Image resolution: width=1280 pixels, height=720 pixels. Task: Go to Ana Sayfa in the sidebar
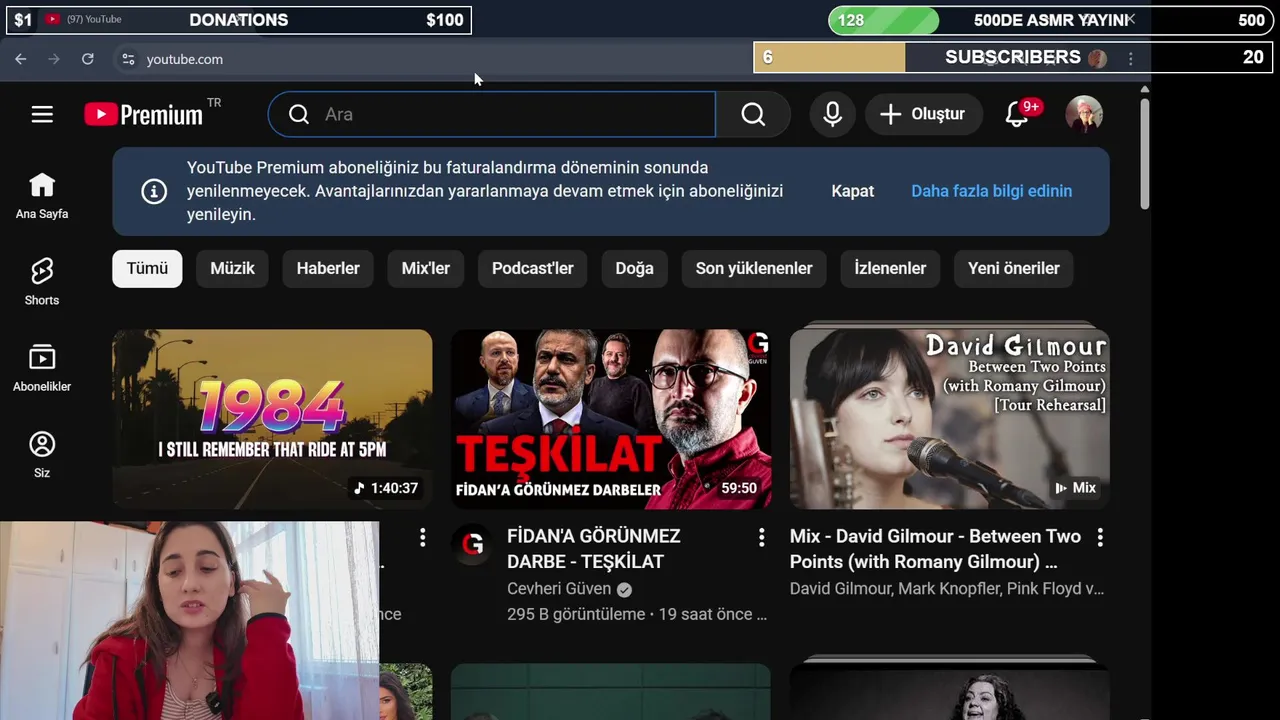click(x=42, y=195)
